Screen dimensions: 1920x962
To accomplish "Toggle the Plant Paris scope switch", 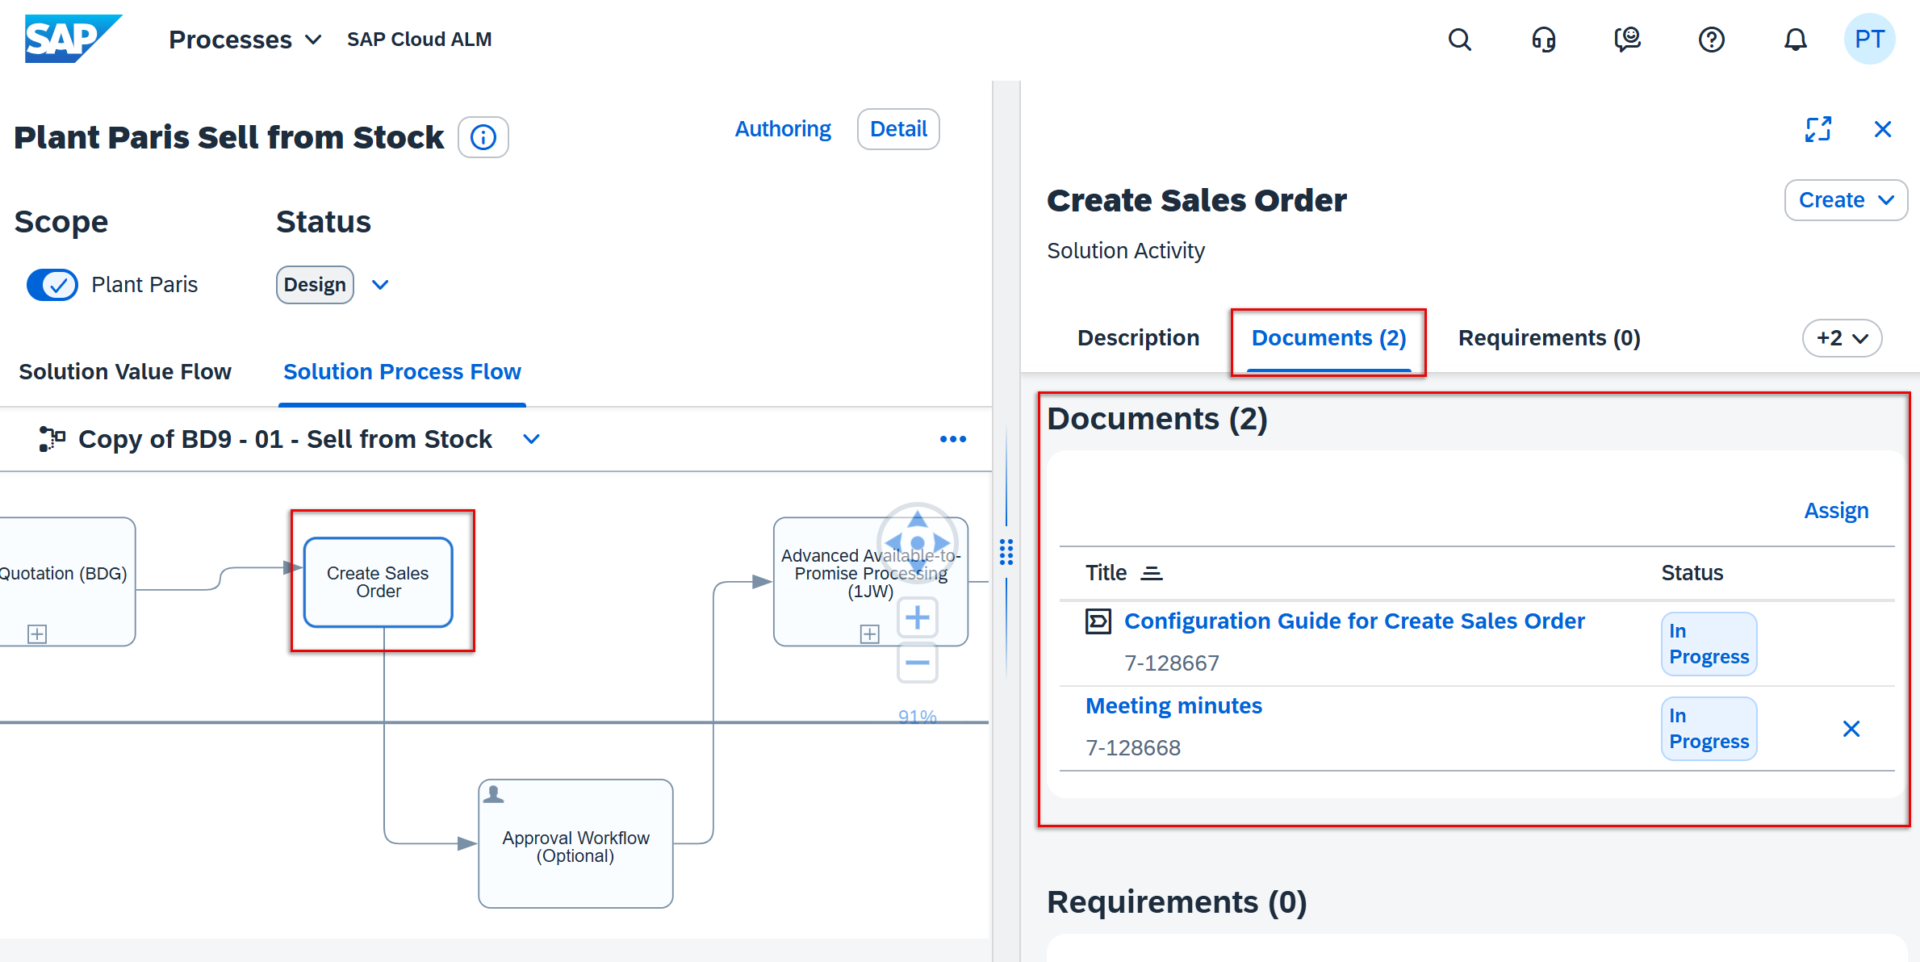I will click(x=52, y=285).
